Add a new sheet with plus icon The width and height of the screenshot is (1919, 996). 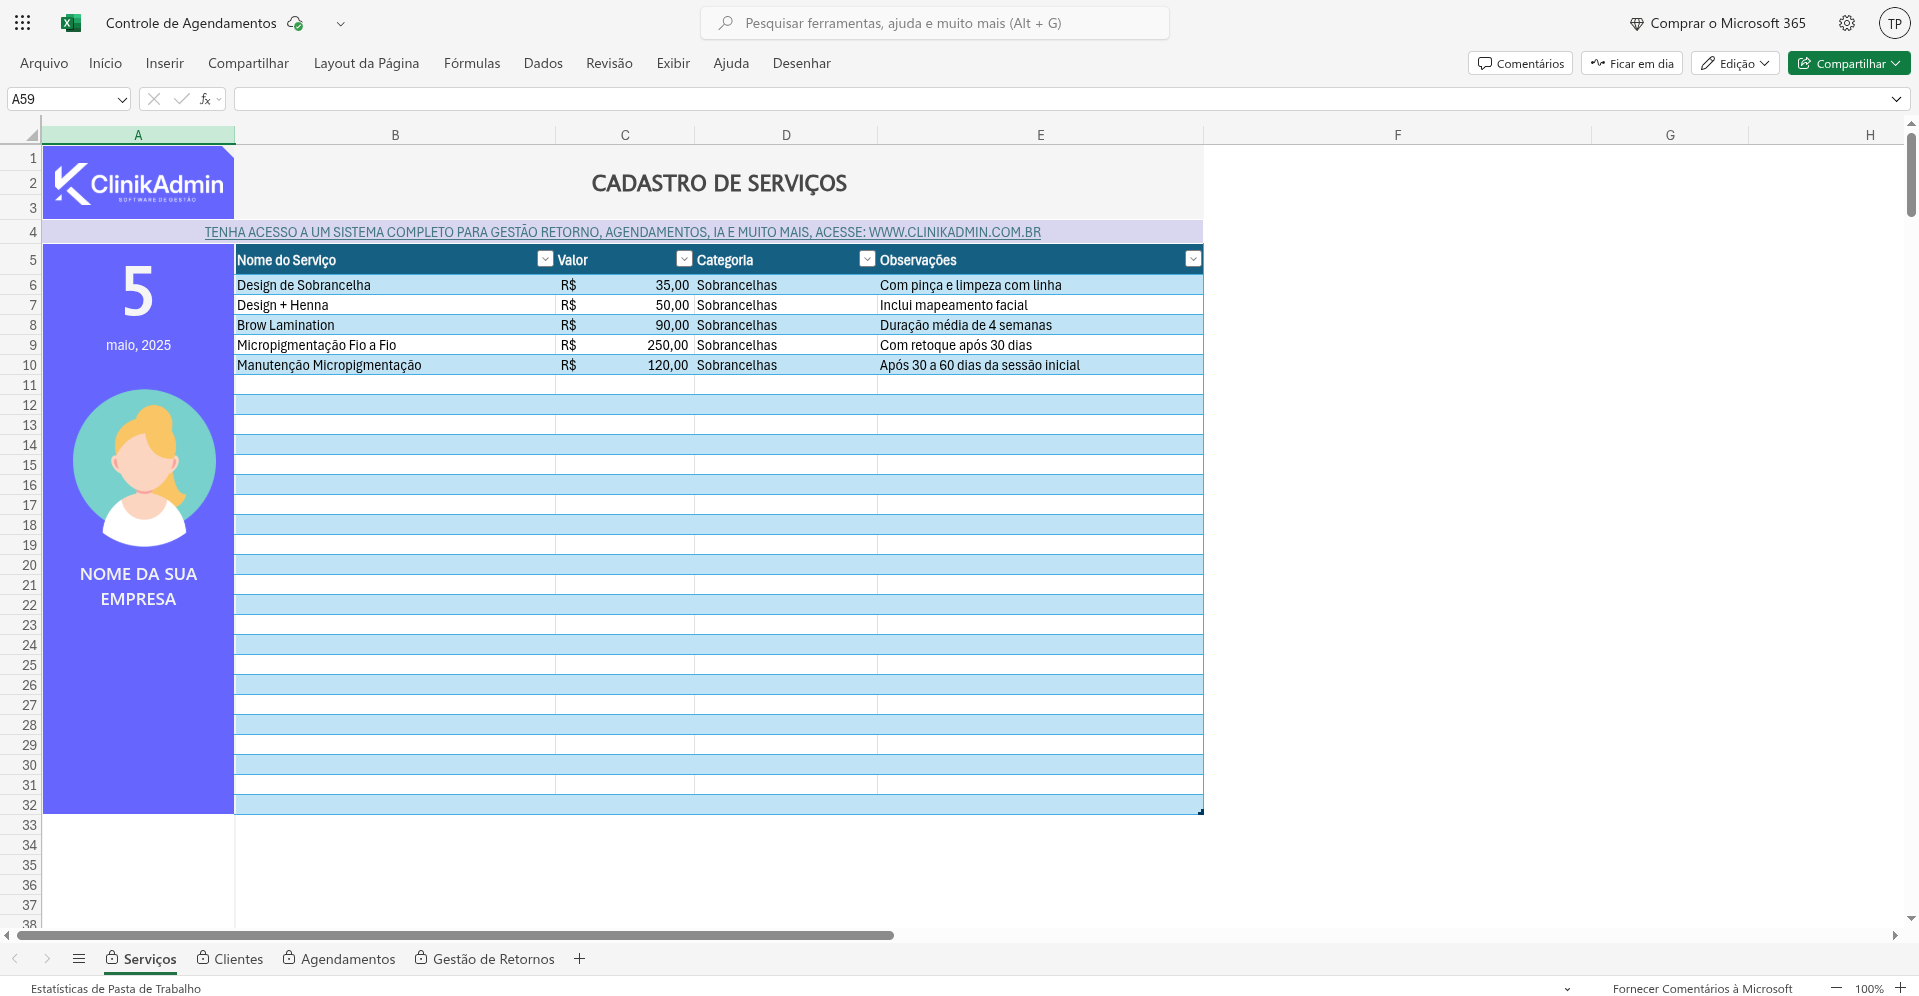click(579, 959)
